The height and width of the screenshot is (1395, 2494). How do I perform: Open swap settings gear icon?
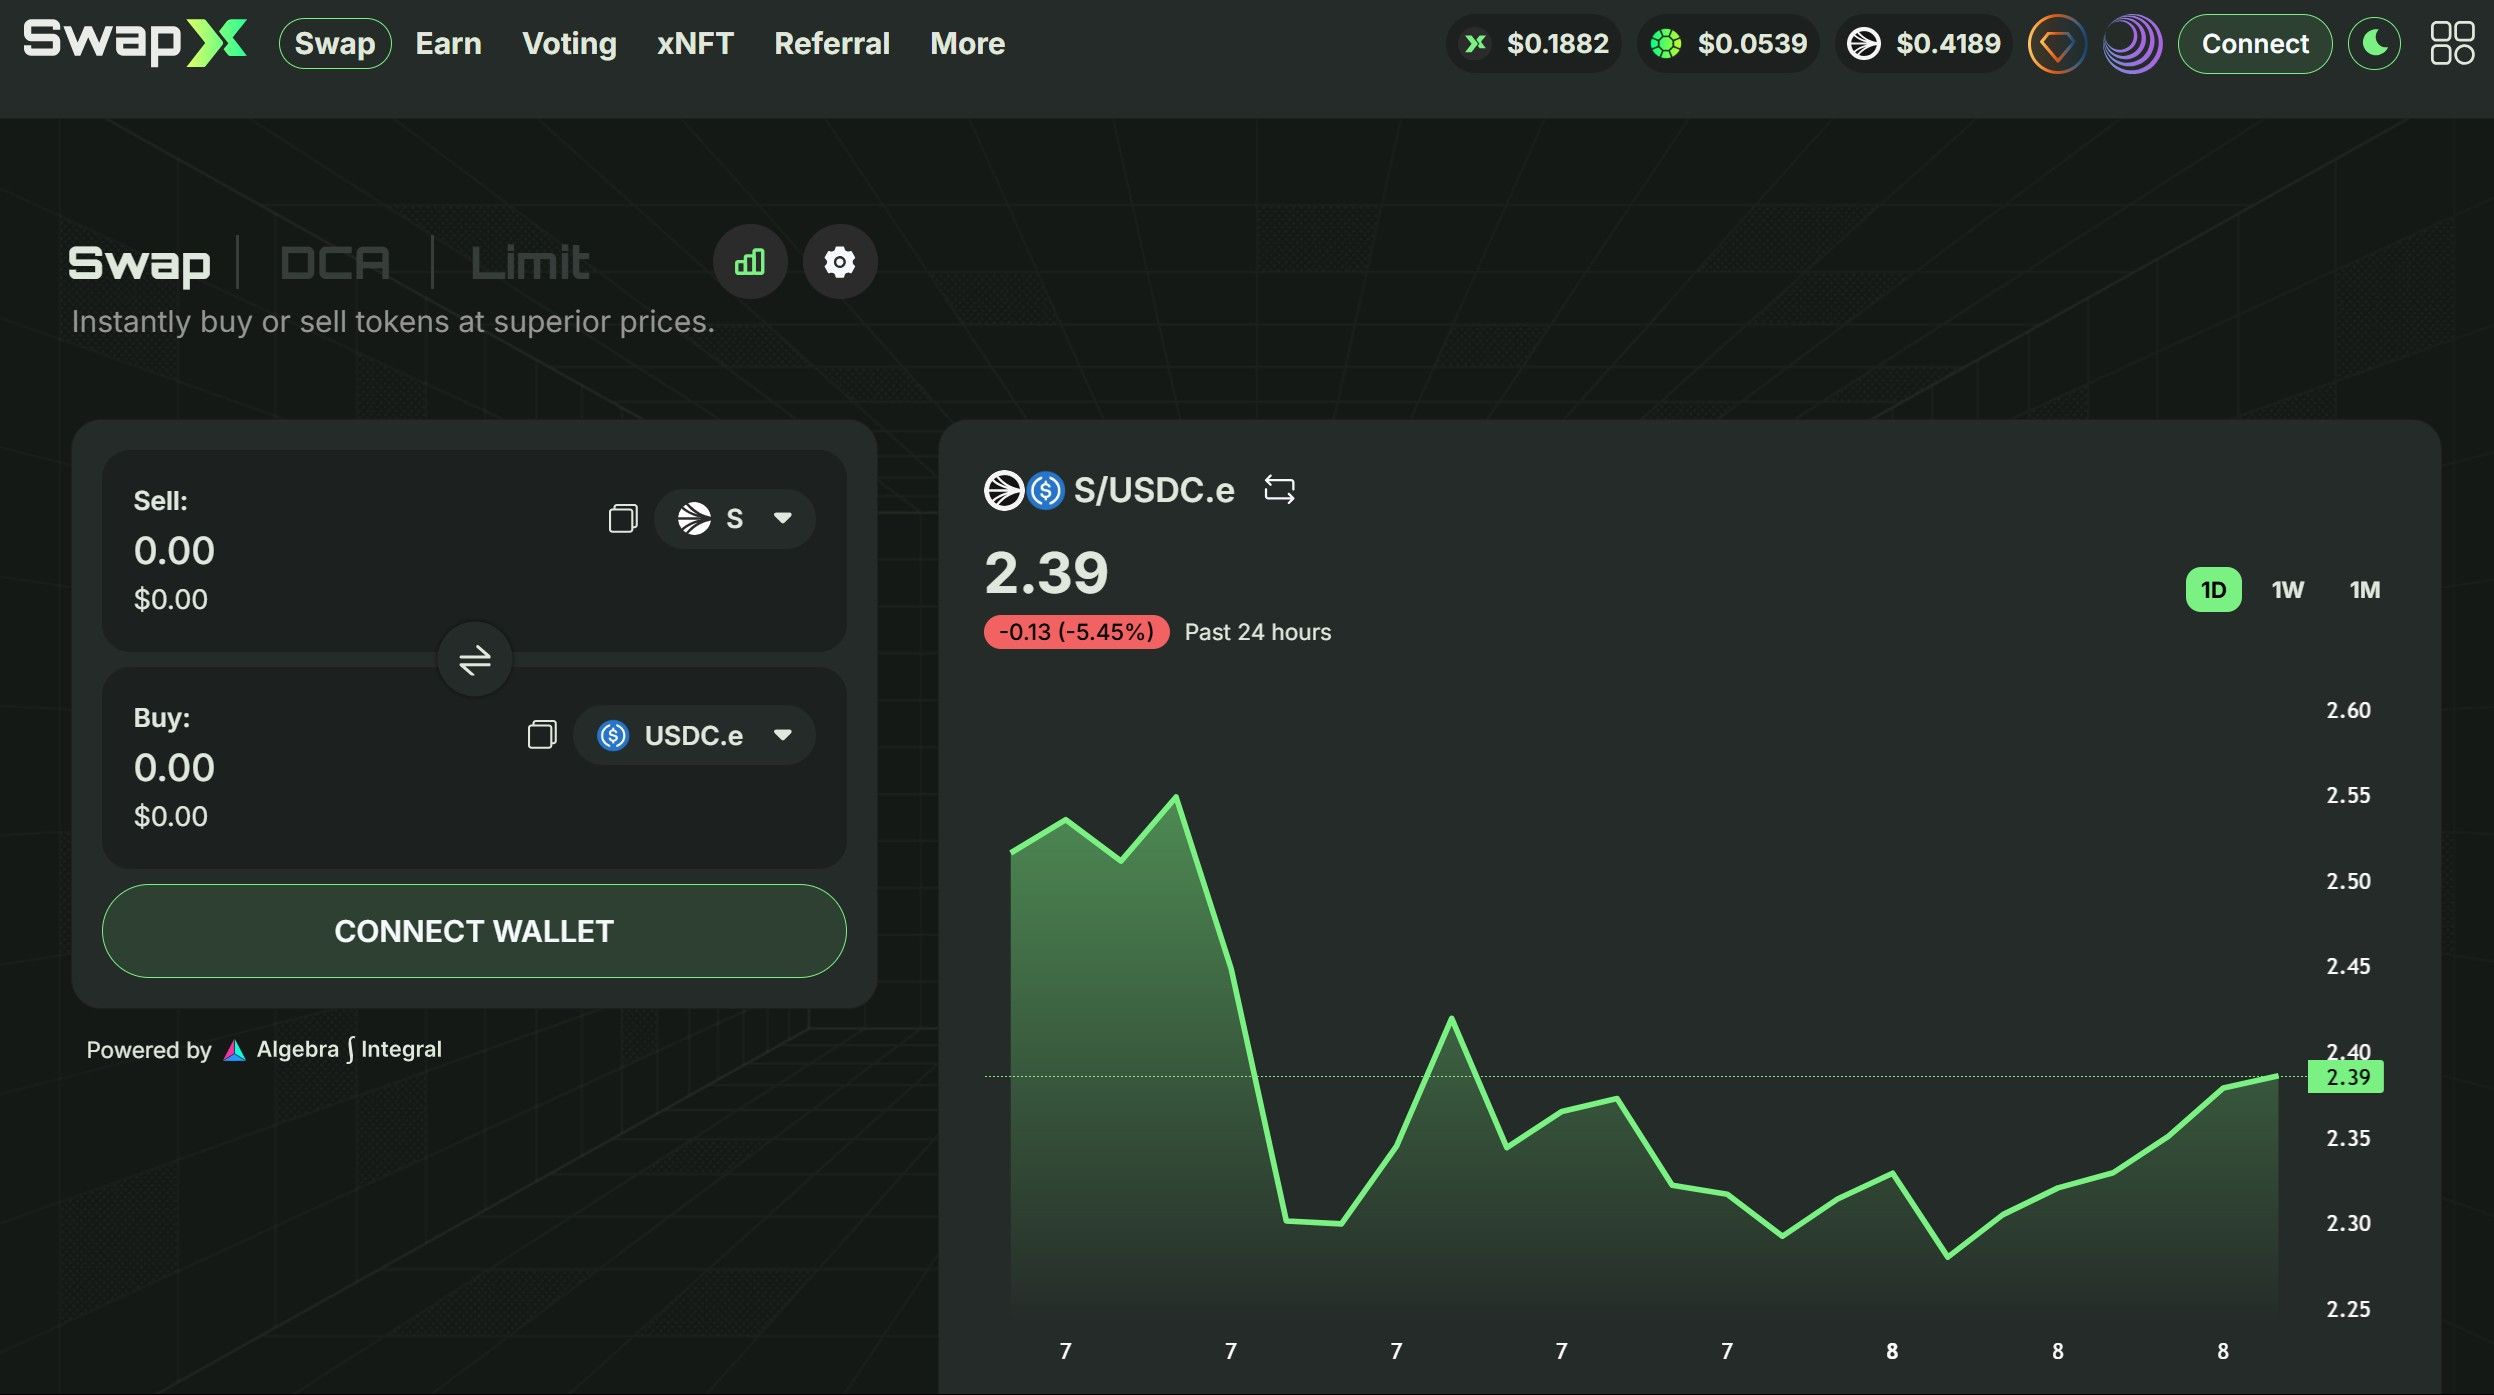coord(839,262)
